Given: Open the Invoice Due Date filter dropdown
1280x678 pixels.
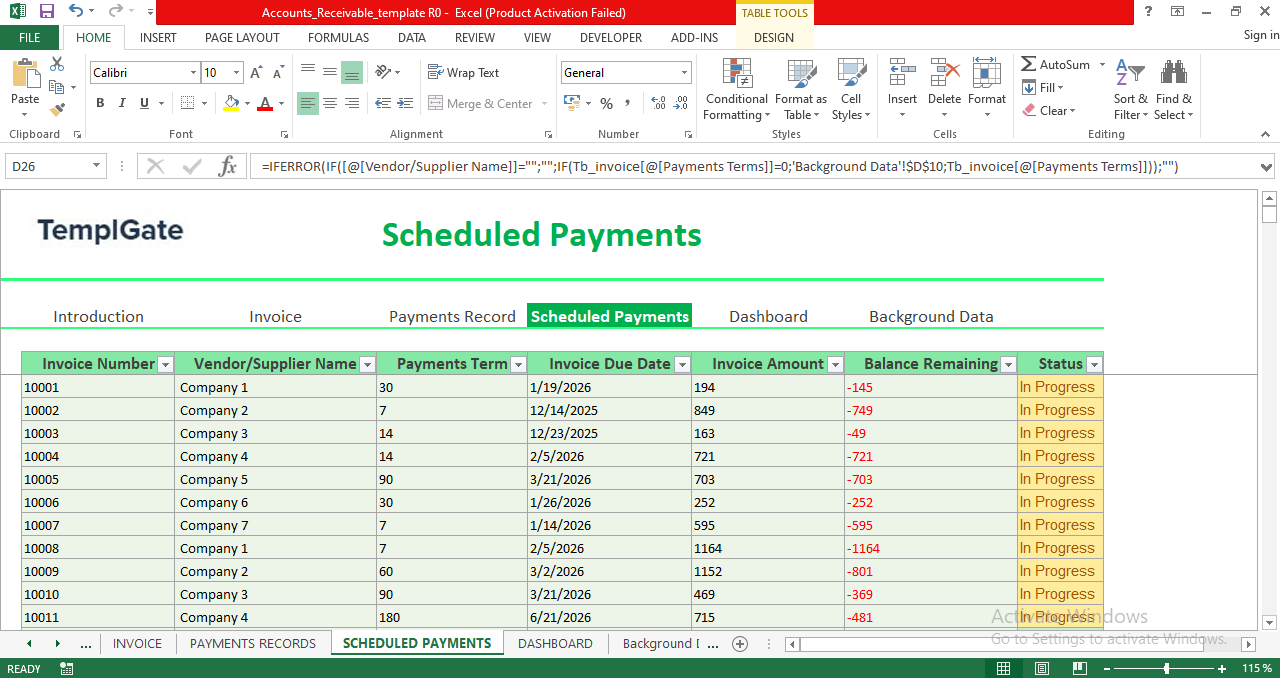Looking at the screenshot, I should [682, 365].
